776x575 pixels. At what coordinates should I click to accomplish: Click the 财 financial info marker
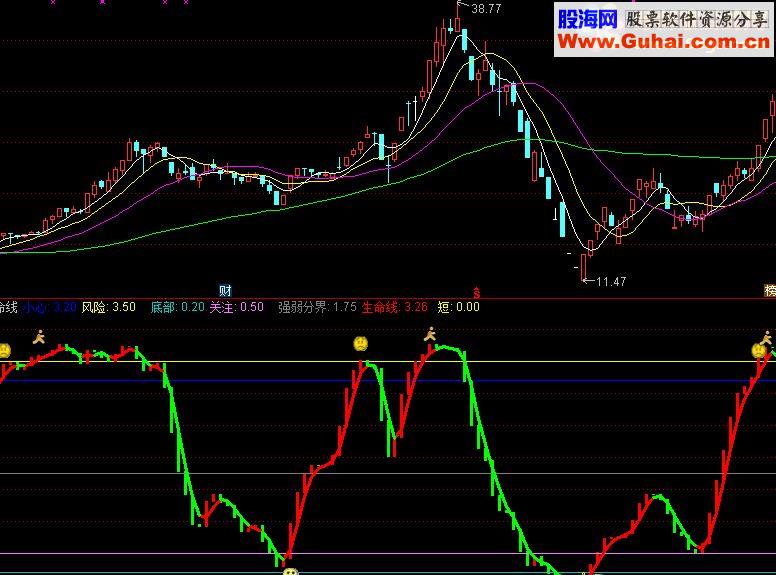(225, 290)
